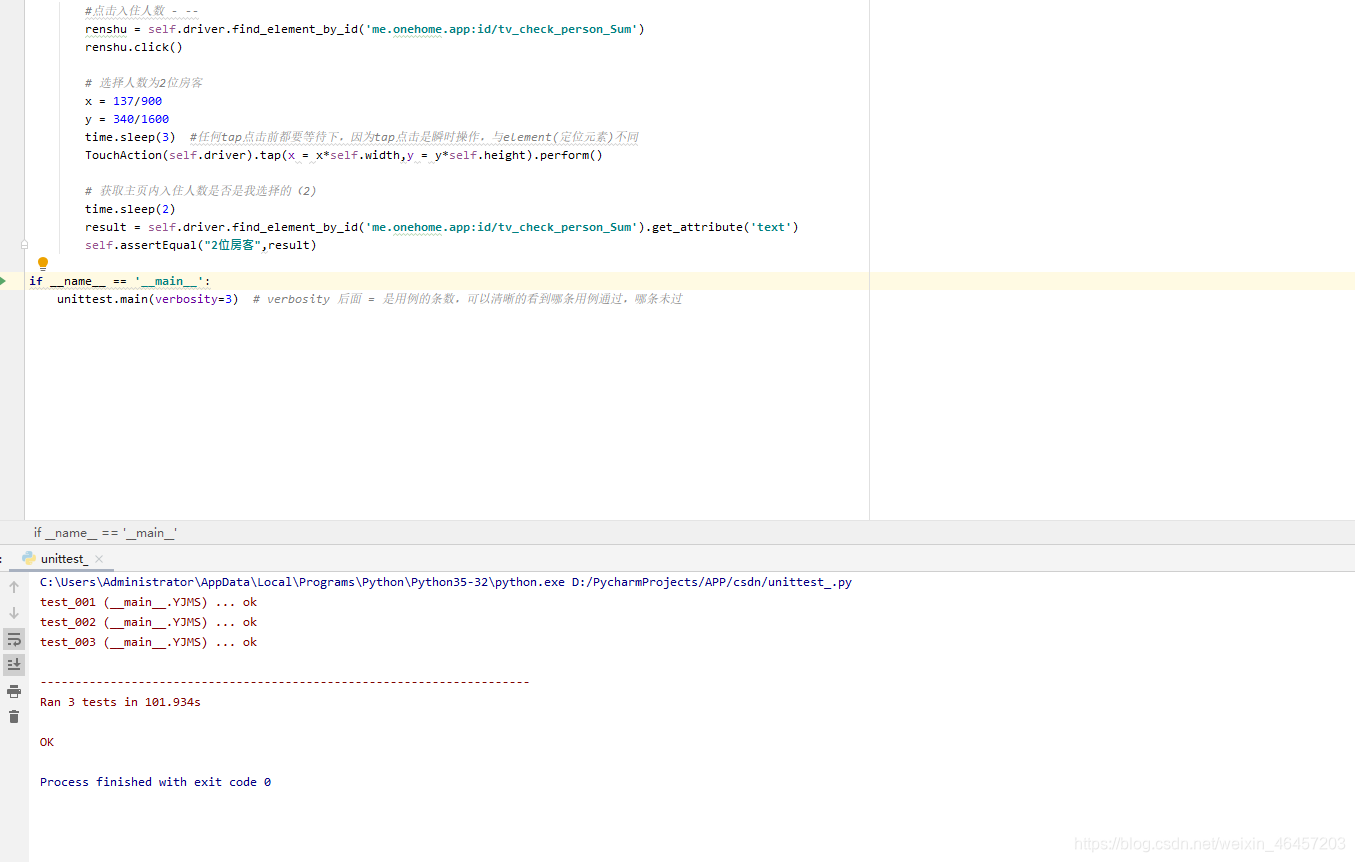This screenshot has width=1355, height=862.
Task: Click the '#点击入住人数' comment line
Action: pos(141,11)
